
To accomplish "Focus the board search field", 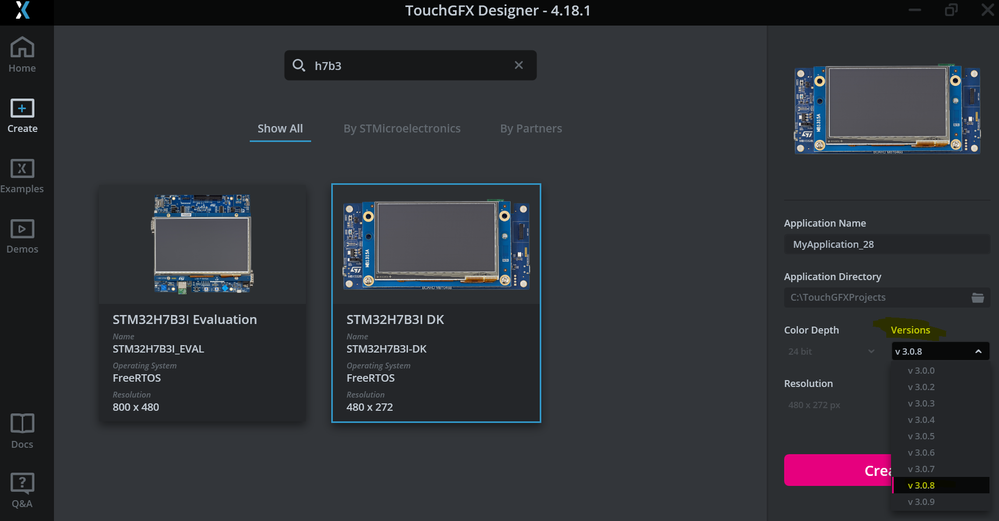I will [410, 65].
